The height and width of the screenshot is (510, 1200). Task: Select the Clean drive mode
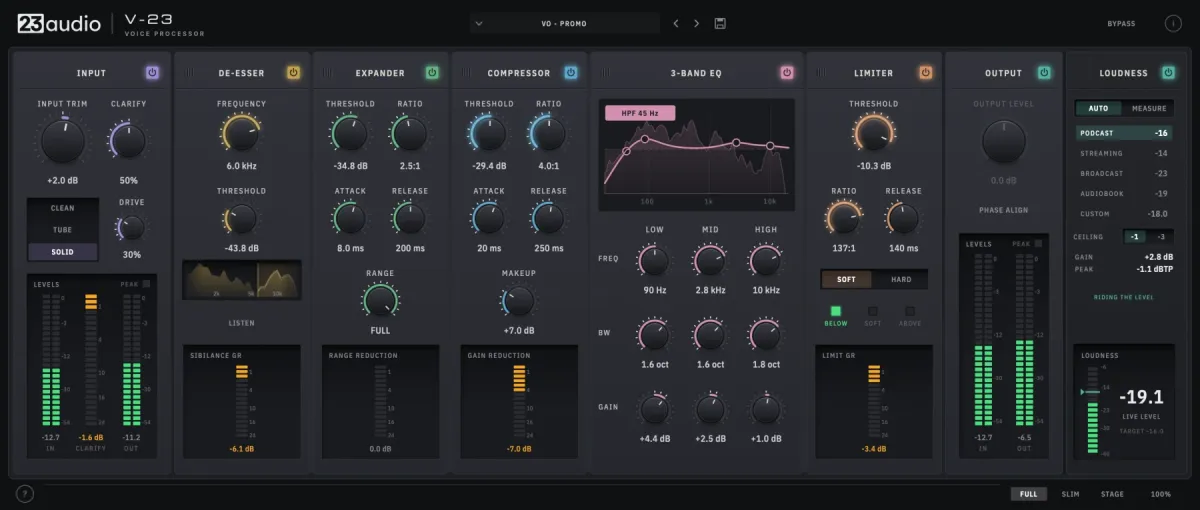point(62,208)
